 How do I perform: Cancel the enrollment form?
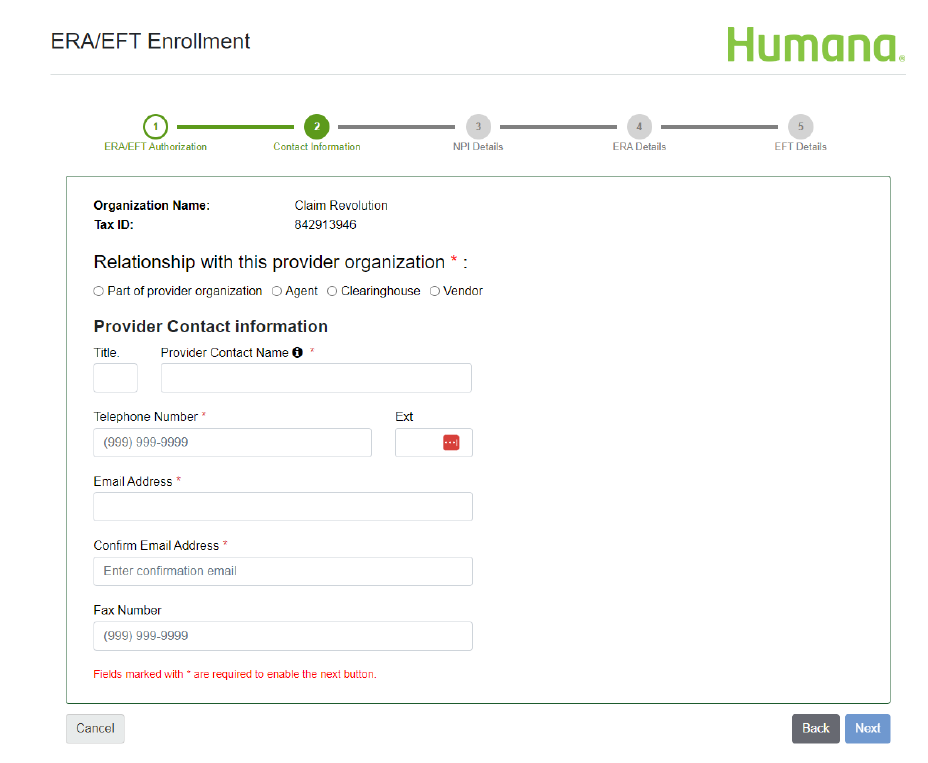coord(94,728)
